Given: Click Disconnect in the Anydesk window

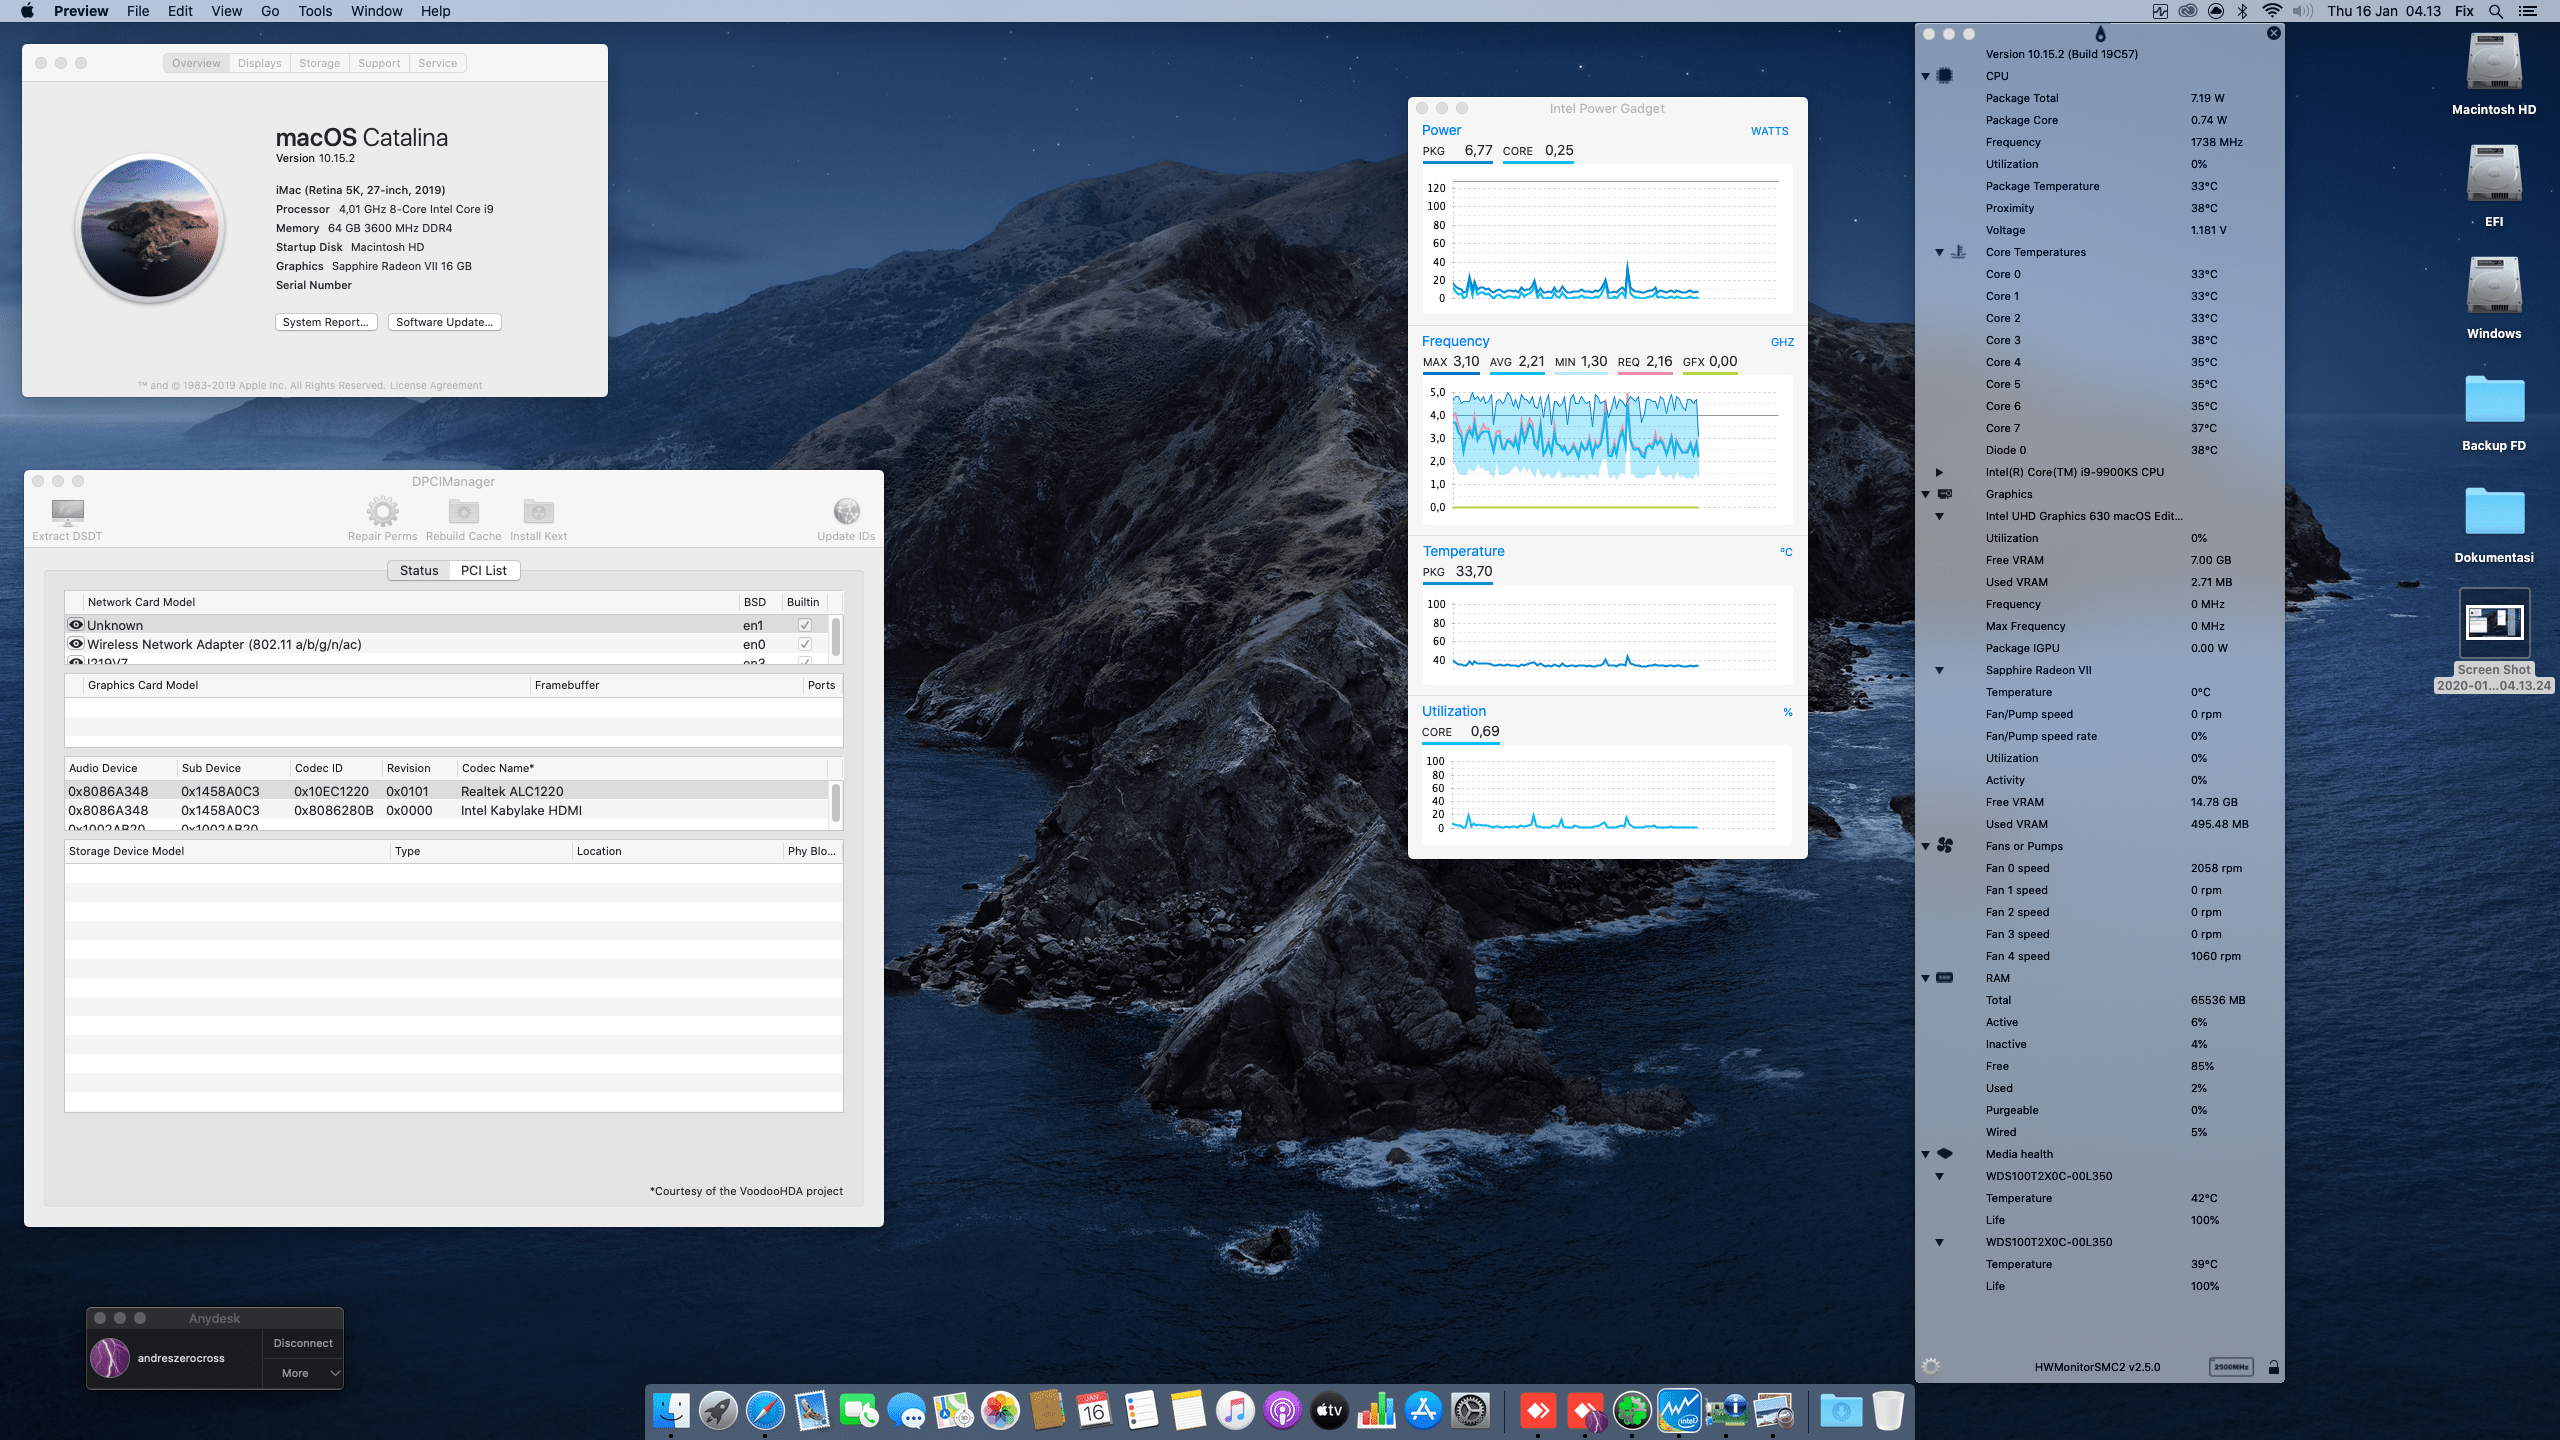Looking at the screenshot, I should (x=303, y=1343).
